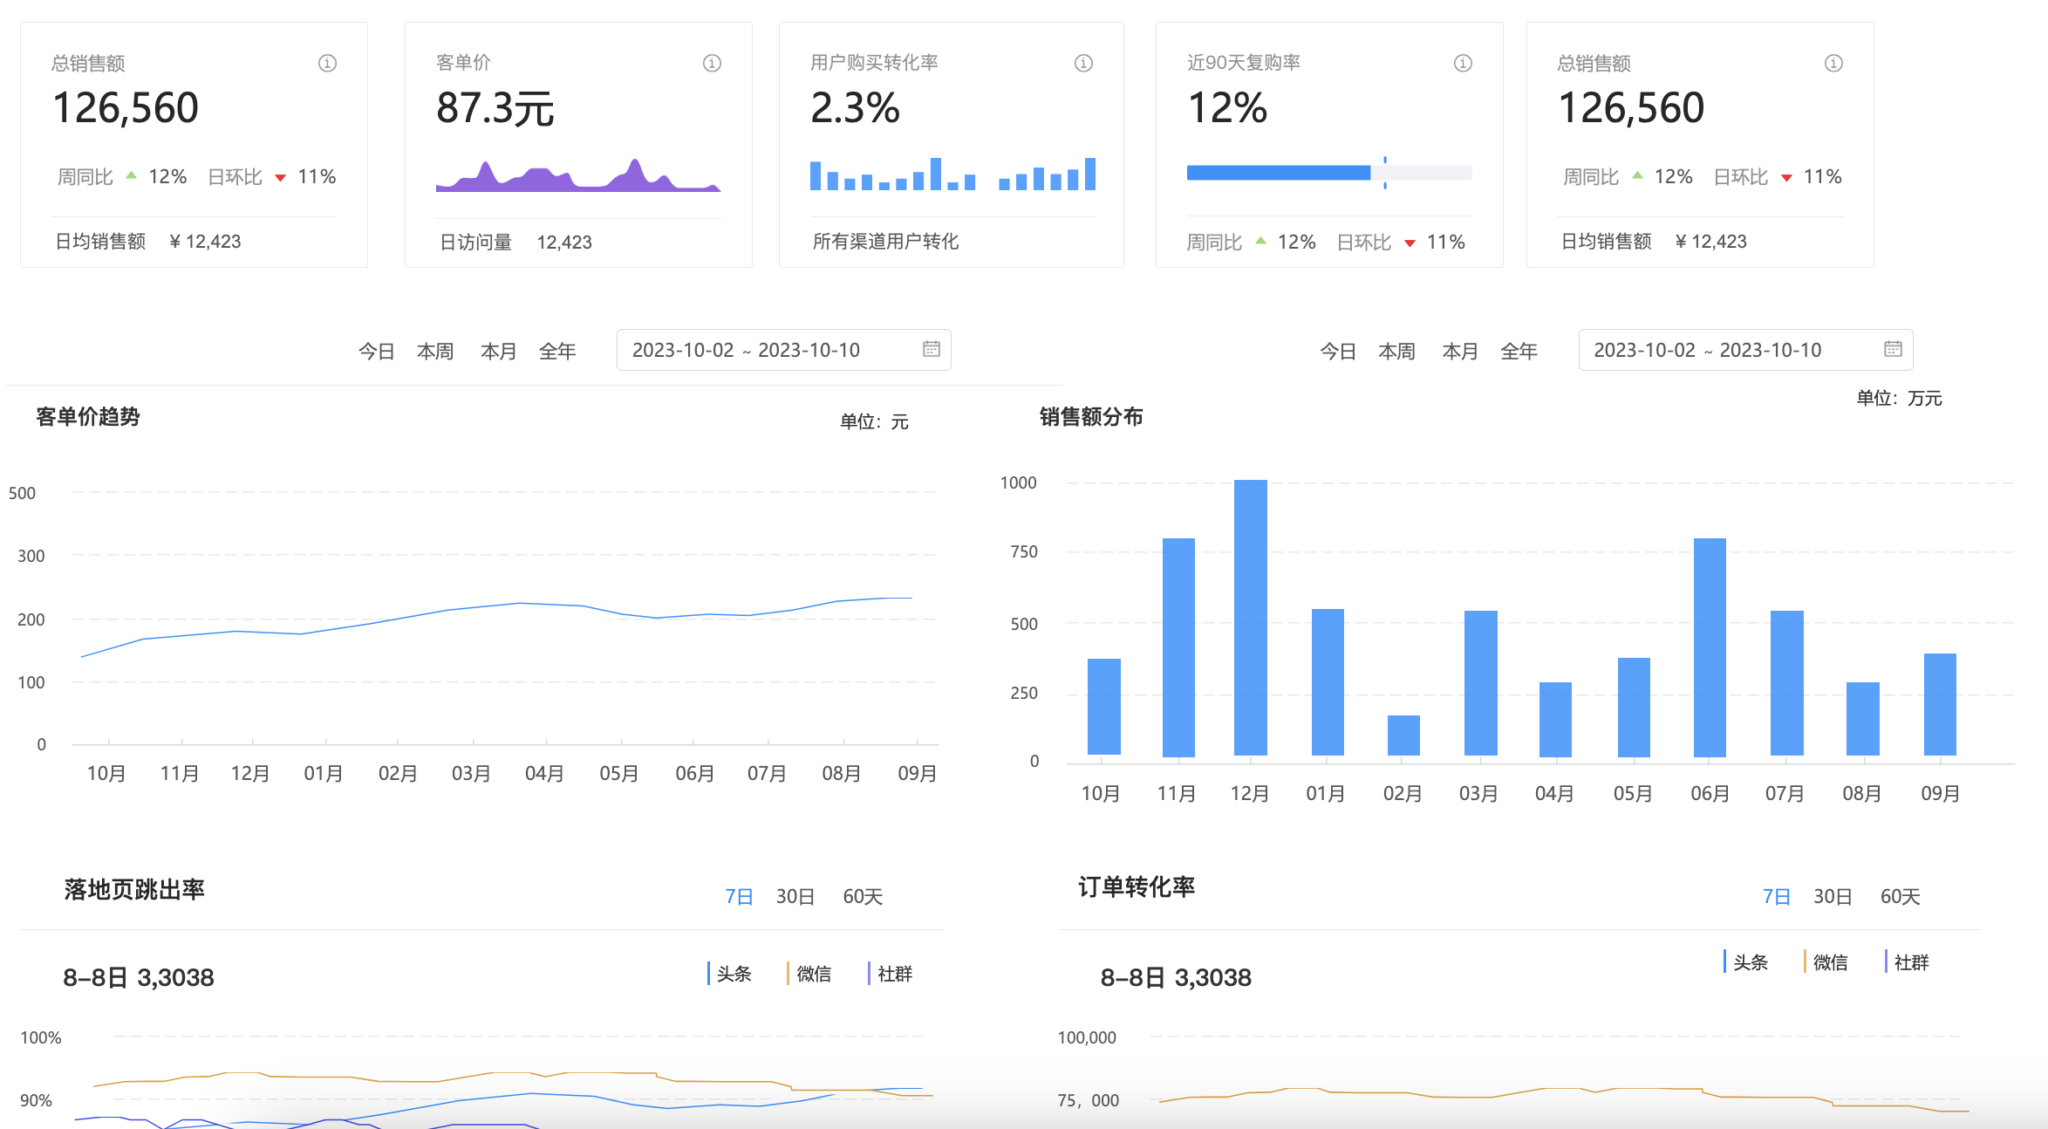
Task: Select 全年 filter for 客单价趋势 chart
Action: point(557,351)
